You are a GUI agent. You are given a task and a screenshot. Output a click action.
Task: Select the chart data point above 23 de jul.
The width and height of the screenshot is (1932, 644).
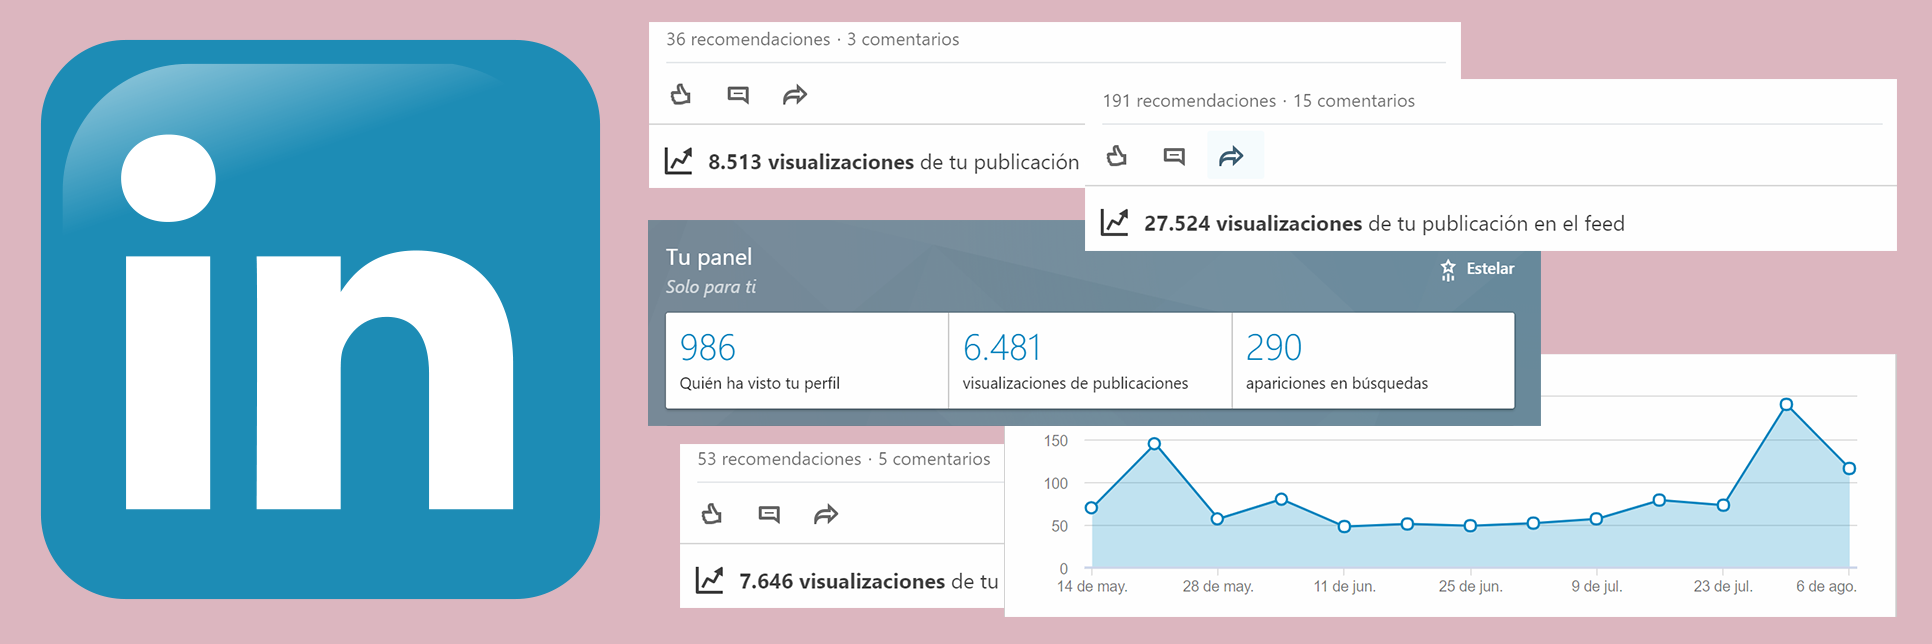(x=1723, y=505)
